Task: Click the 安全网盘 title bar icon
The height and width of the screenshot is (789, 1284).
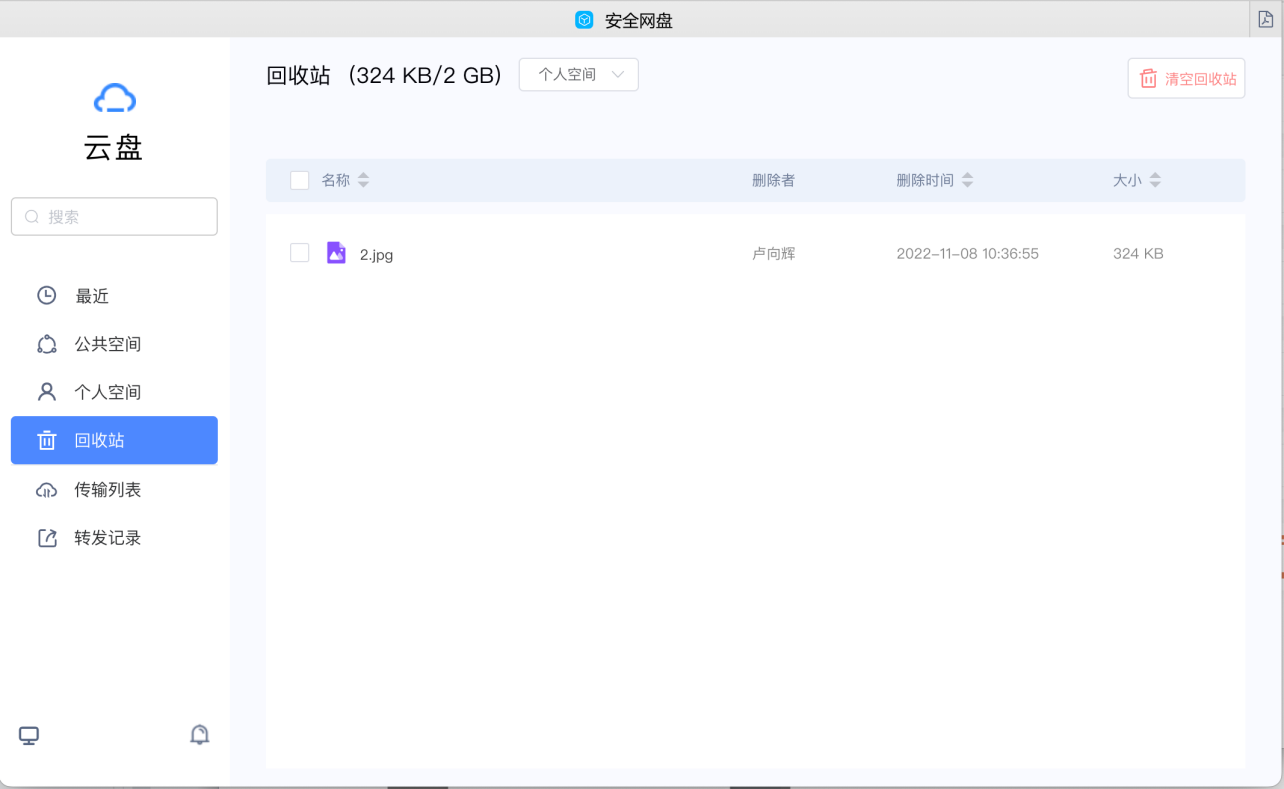Action: [583, 19]
